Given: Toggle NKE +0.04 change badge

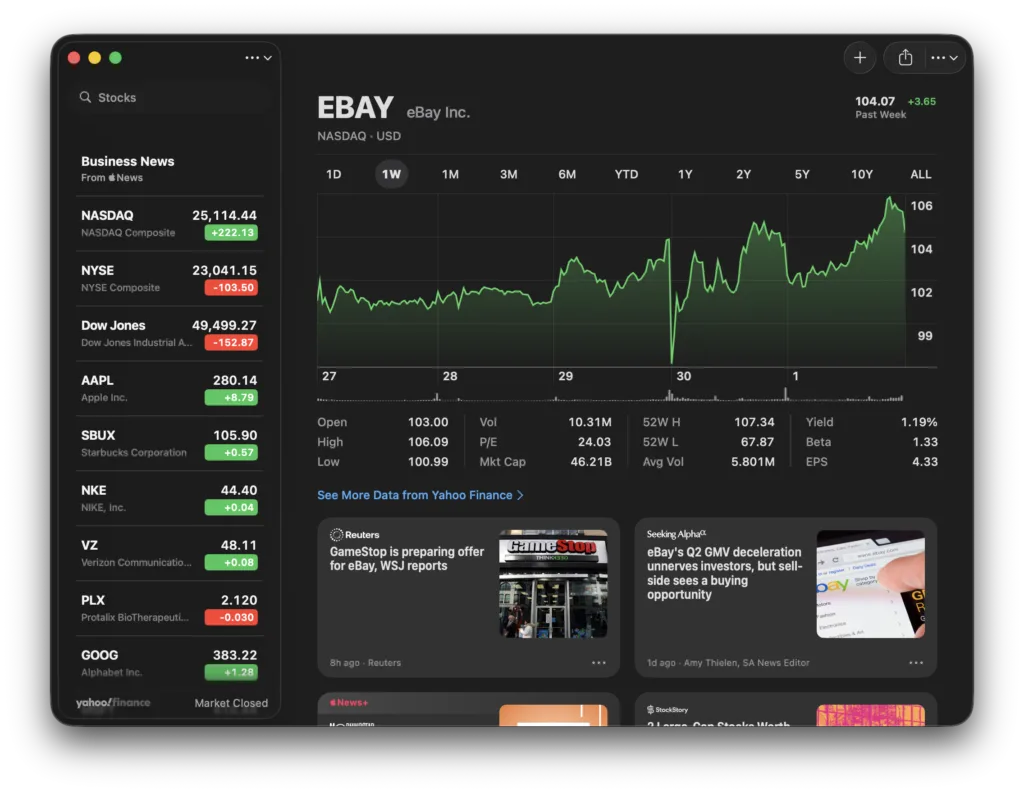Looking at the screenshot, I should click(x=231, y=507).
